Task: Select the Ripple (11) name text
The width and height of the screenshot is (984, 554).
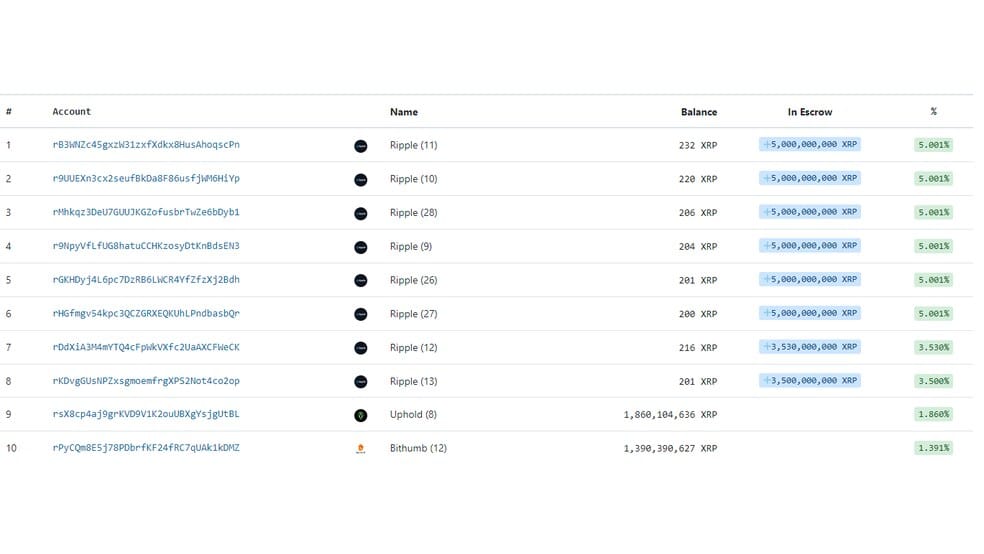Action: click(414, 146)
